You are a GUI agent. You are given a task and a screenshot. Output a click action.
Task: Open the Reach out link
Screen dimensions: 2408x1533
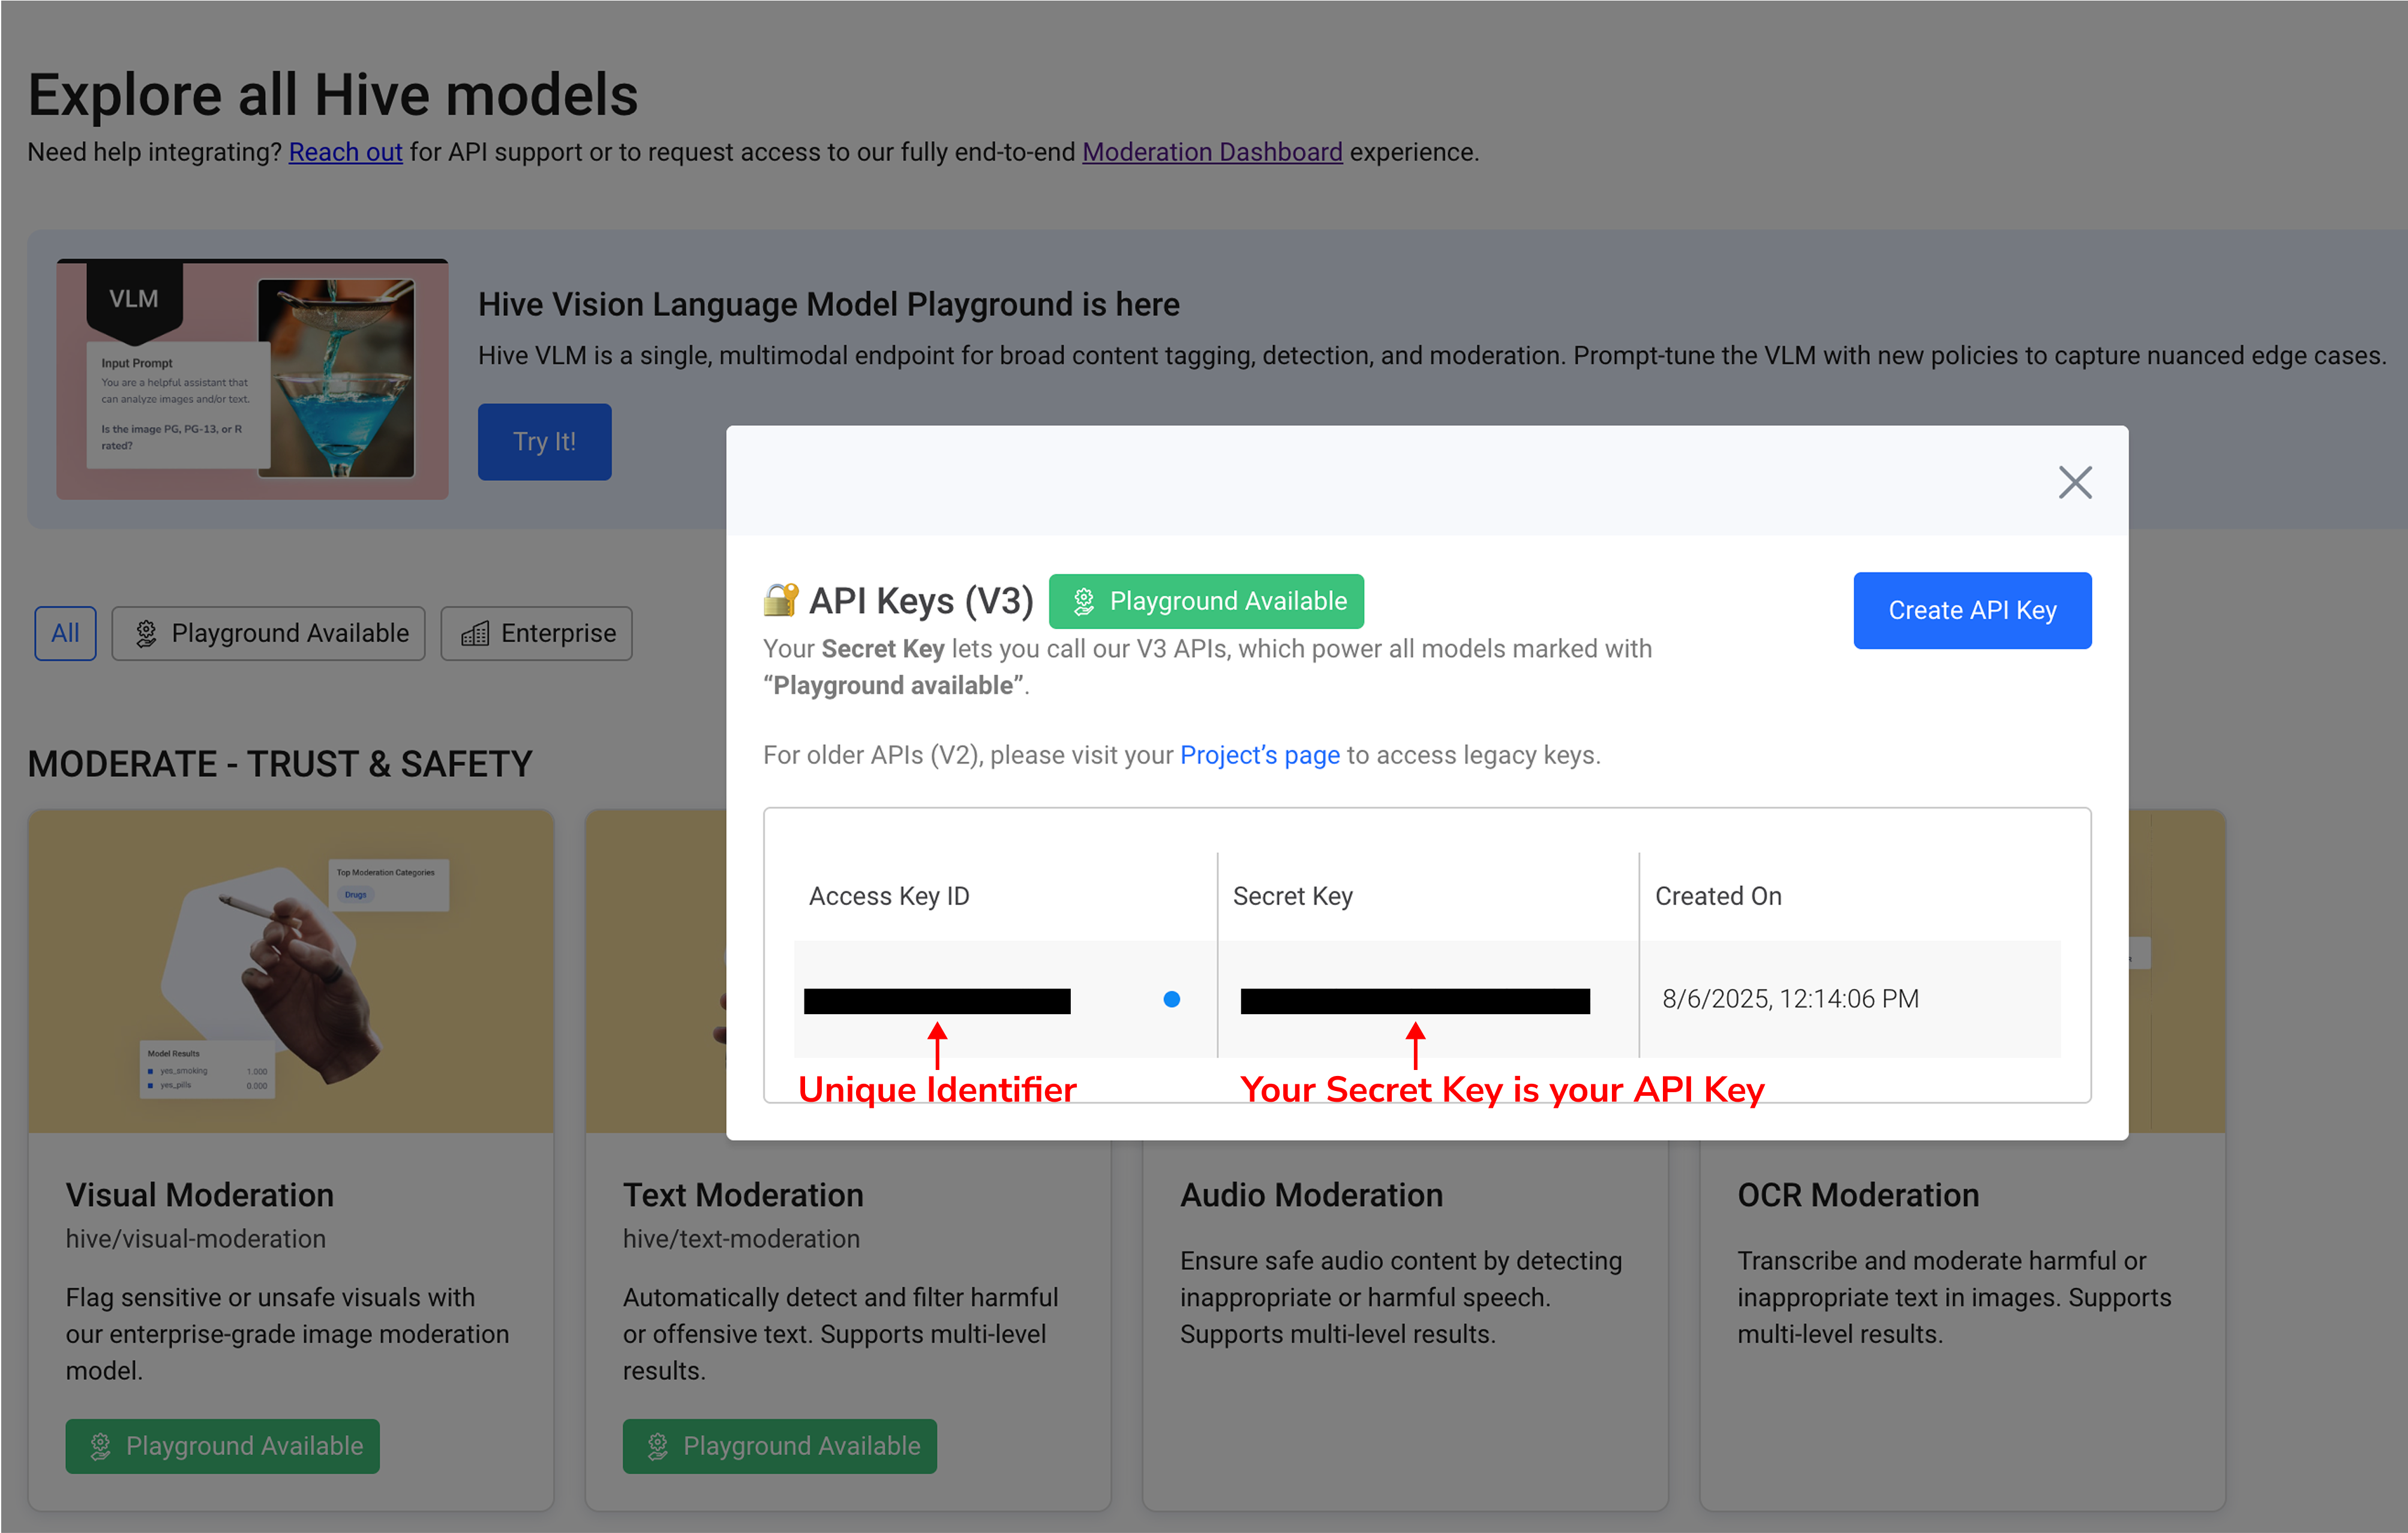click(x=345, y=152)
